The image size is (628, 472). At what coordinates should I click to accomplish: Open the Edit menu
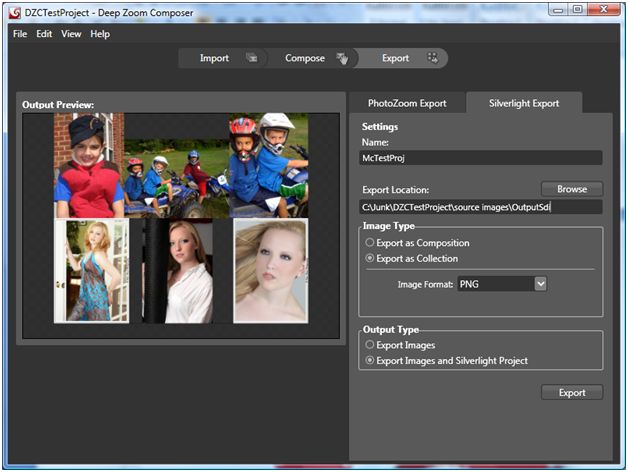click(44, 34)
